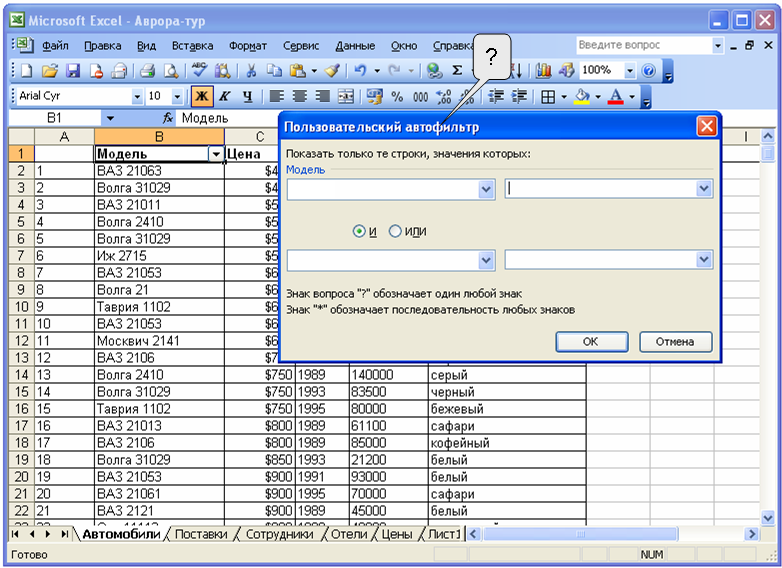Insert hyperlink globe icon
This screenshot has height=568, width=782.
click(x=434, y=71)
